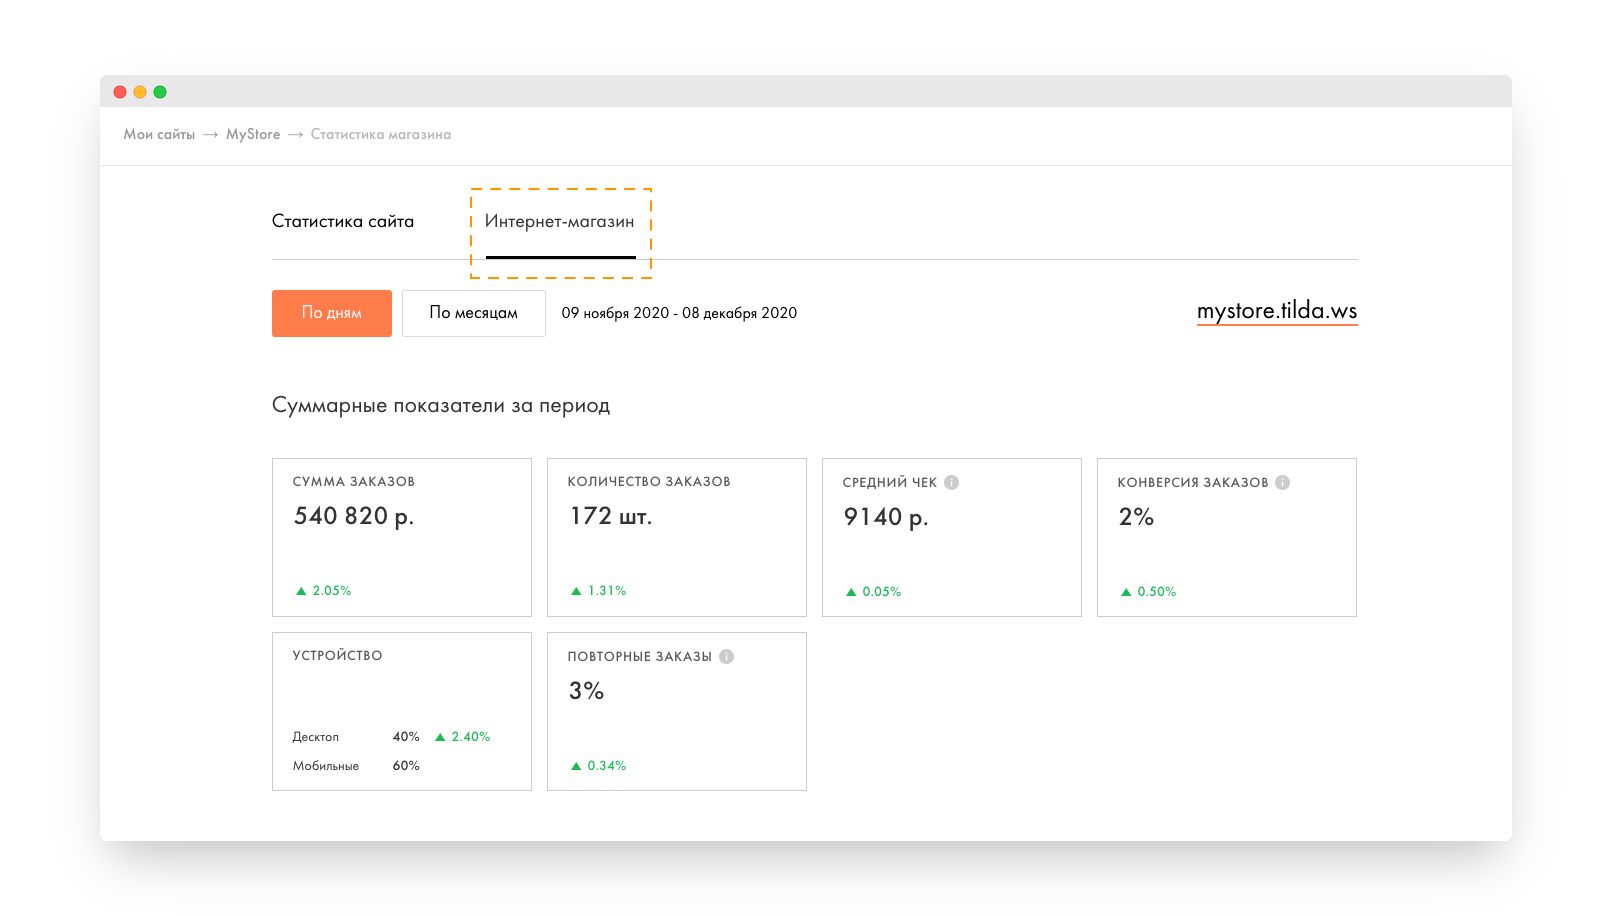Click the 9140 р. average check value

click(x=886, y=517)
